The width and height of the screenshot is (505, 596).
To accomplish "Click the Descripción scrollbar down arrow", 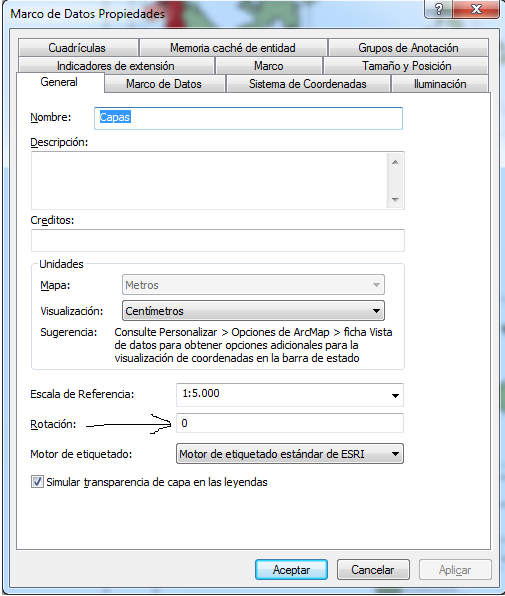I will click(395, 200).
